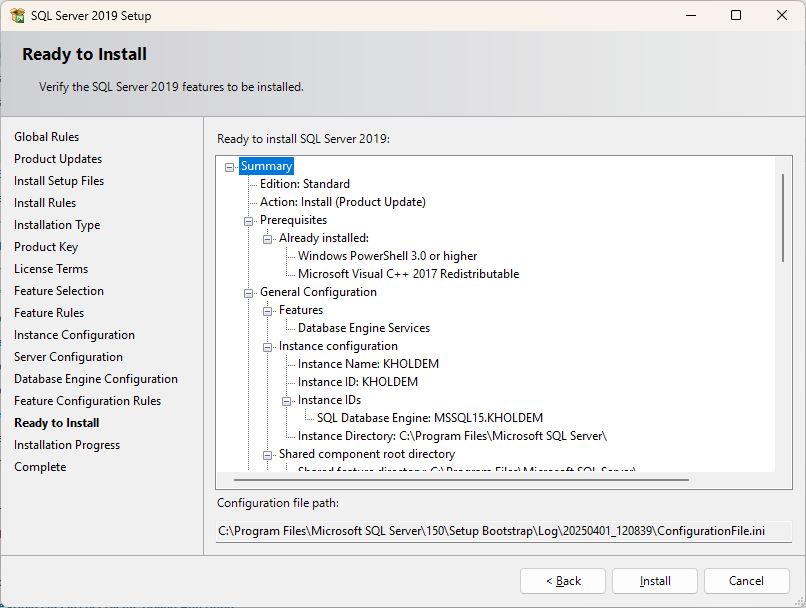806x608 pixels.
Task: Select Database Engine Services row
Action: pos(363,328)
